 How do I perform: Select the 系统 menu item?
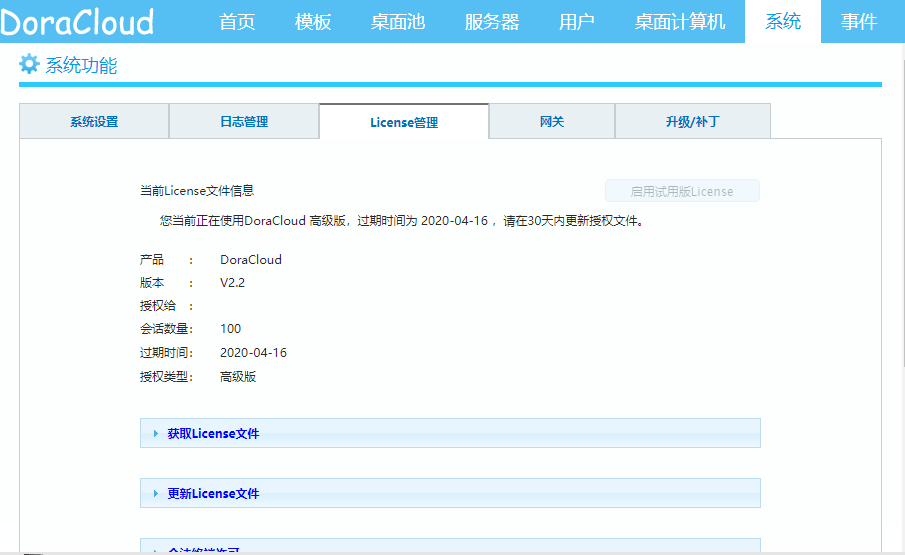[x=783, y=22]
